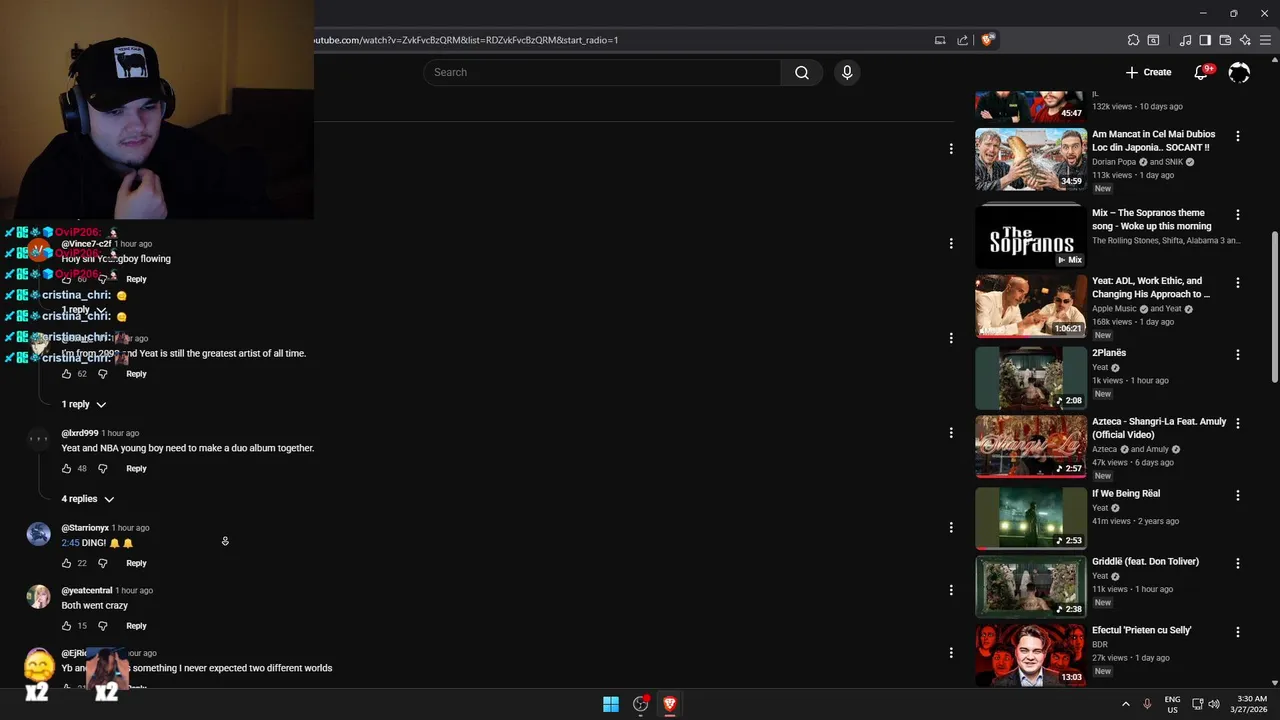Image resolution: width=1280 pixels, height=720 pixels.
Task: Open options menu for @Vince7-c2f comment
Action: [951, 243]
